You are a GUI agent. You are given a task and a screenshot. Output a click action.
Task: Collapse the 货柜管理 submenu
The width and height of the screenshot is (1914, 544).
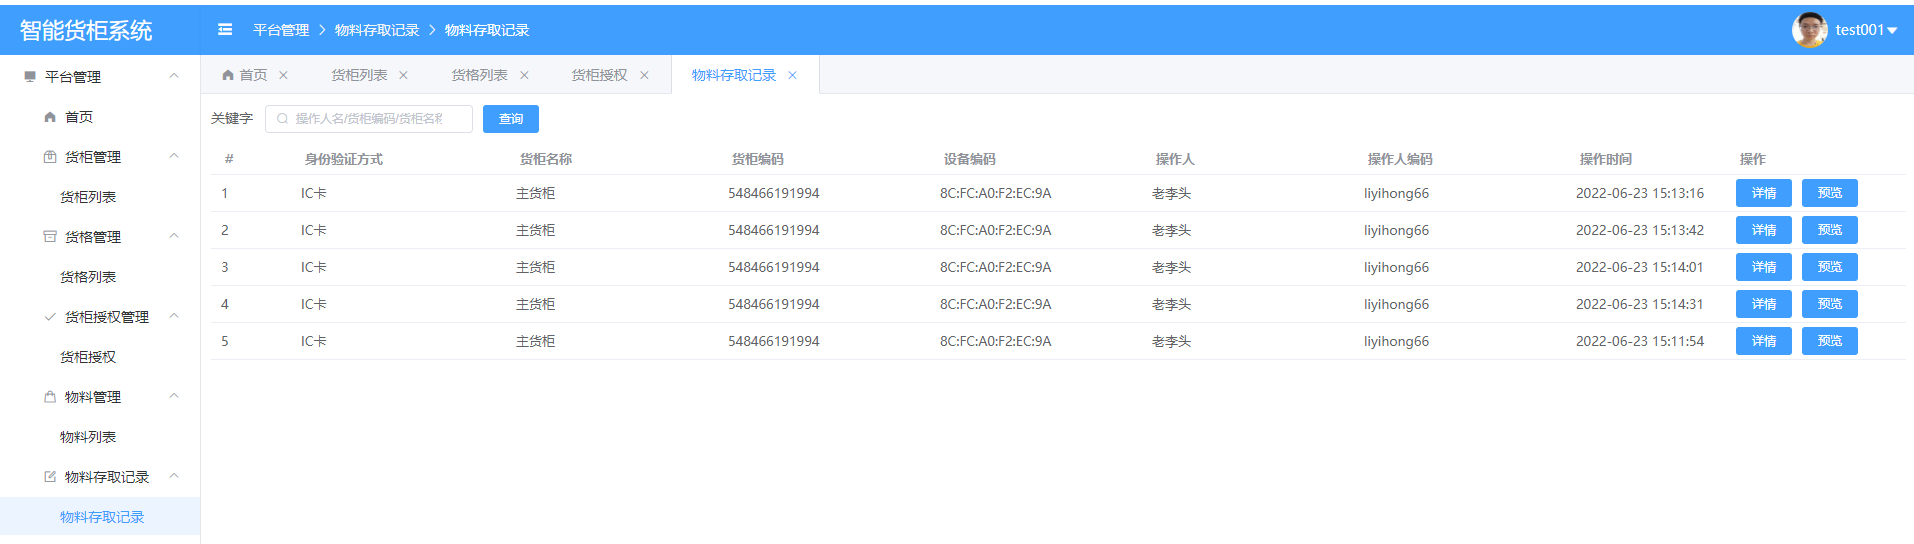pyautogui.click(x=174, y=156)
